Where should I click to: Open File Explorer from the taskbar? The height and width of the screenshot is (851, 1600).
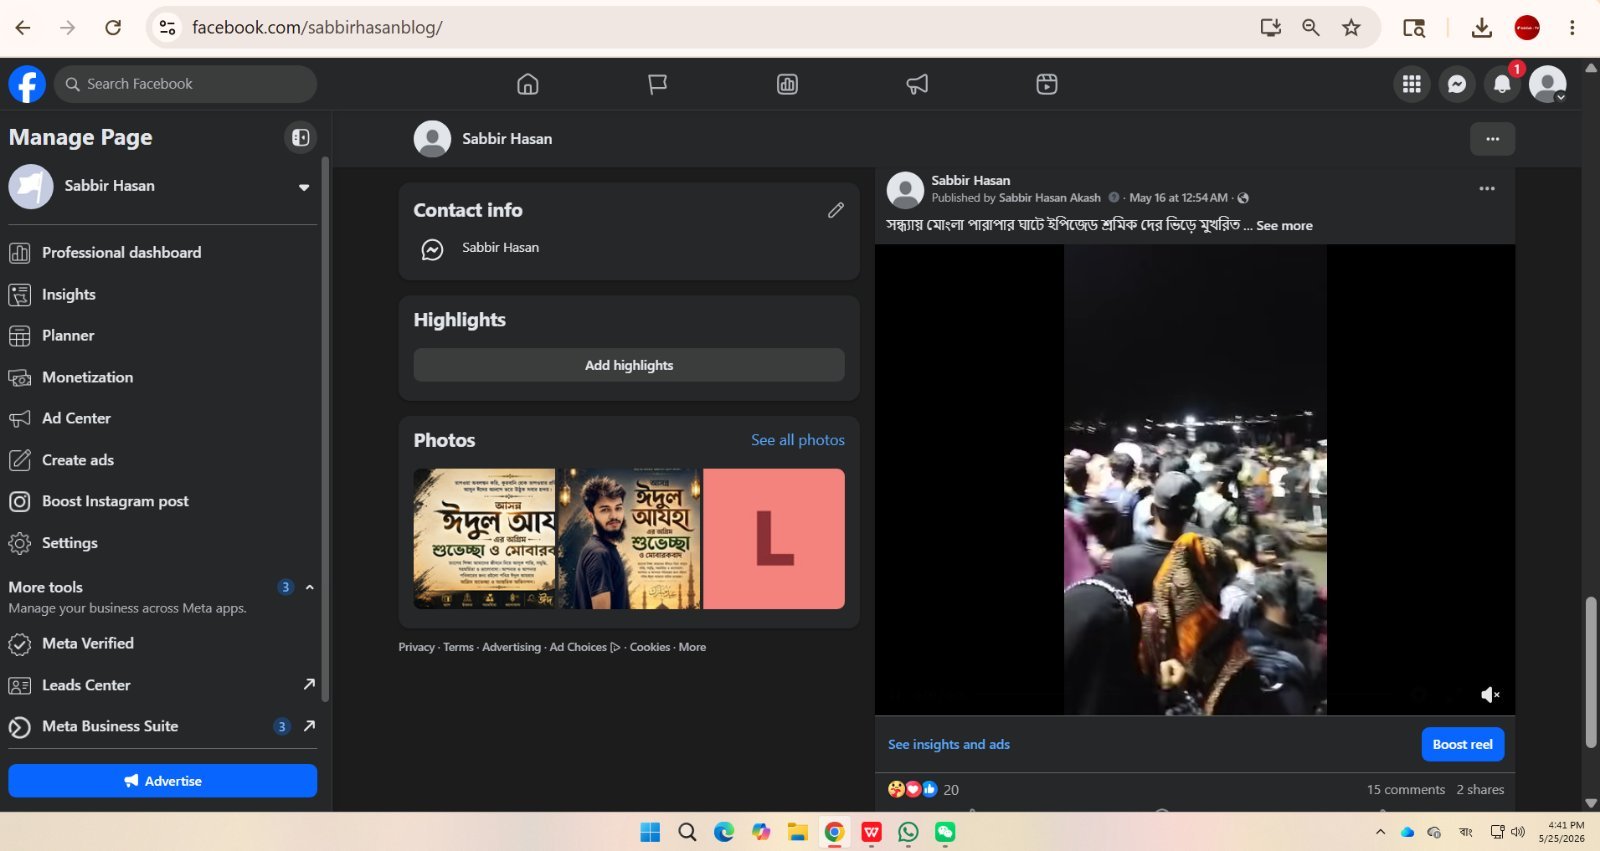point(797,832)
